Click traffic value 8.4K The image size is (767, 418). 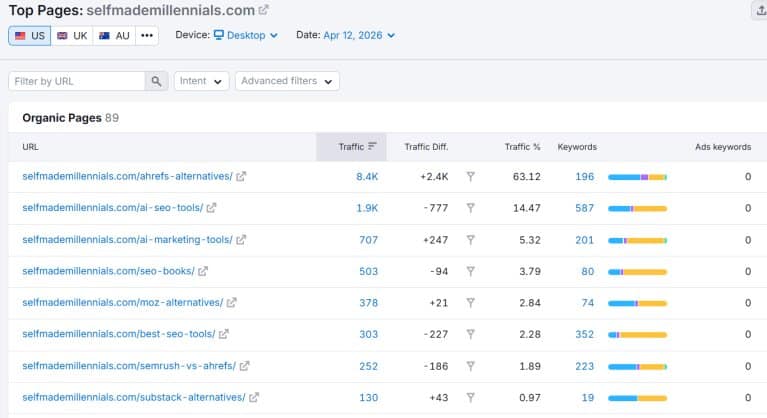(x=367, y=176)
